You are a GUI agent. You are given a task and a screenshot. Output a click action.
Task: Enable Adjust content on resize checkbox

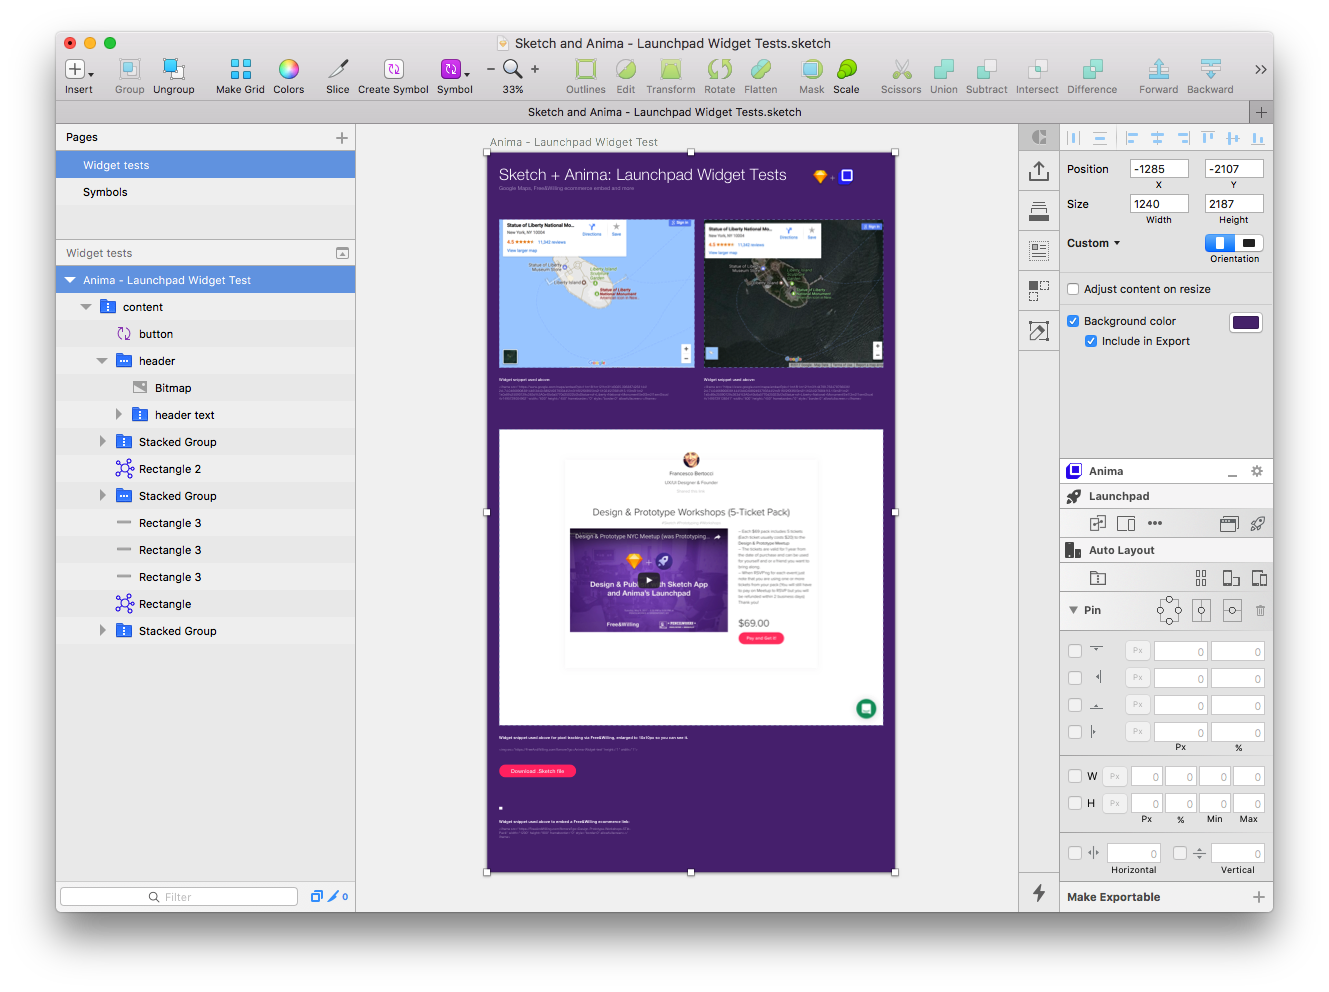[x=1073, y=290]
